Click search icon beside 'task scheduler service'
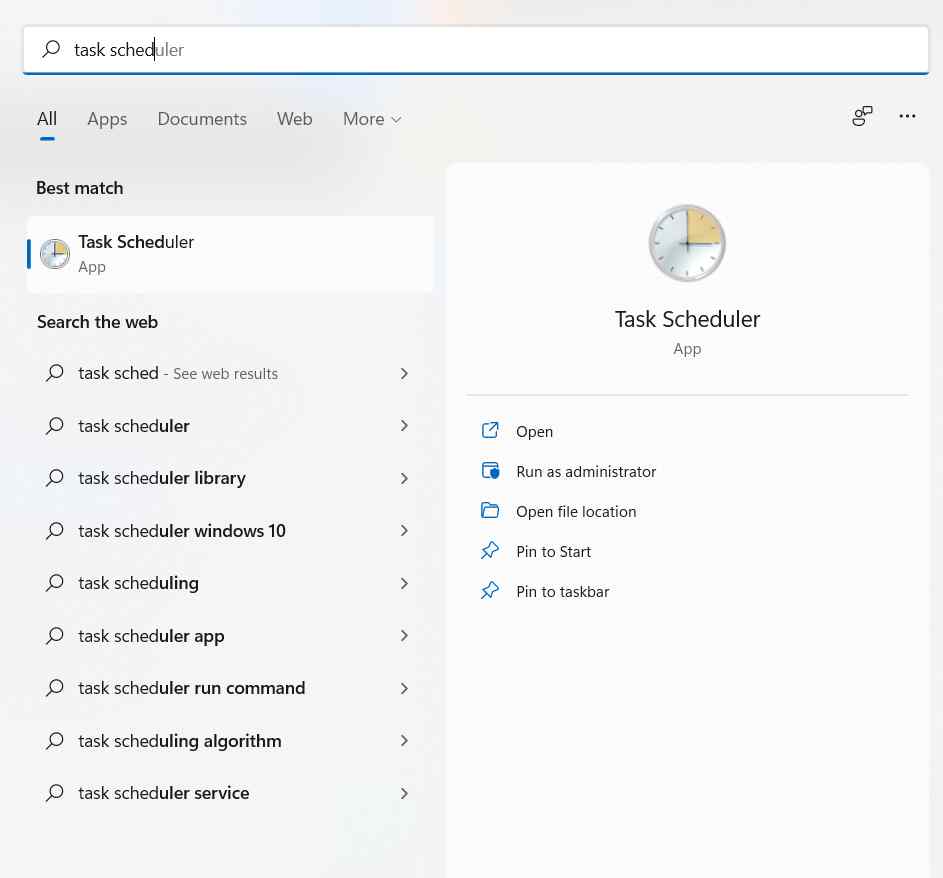The width and height of the screenshot is (943, 878). (x=55, y=793)
